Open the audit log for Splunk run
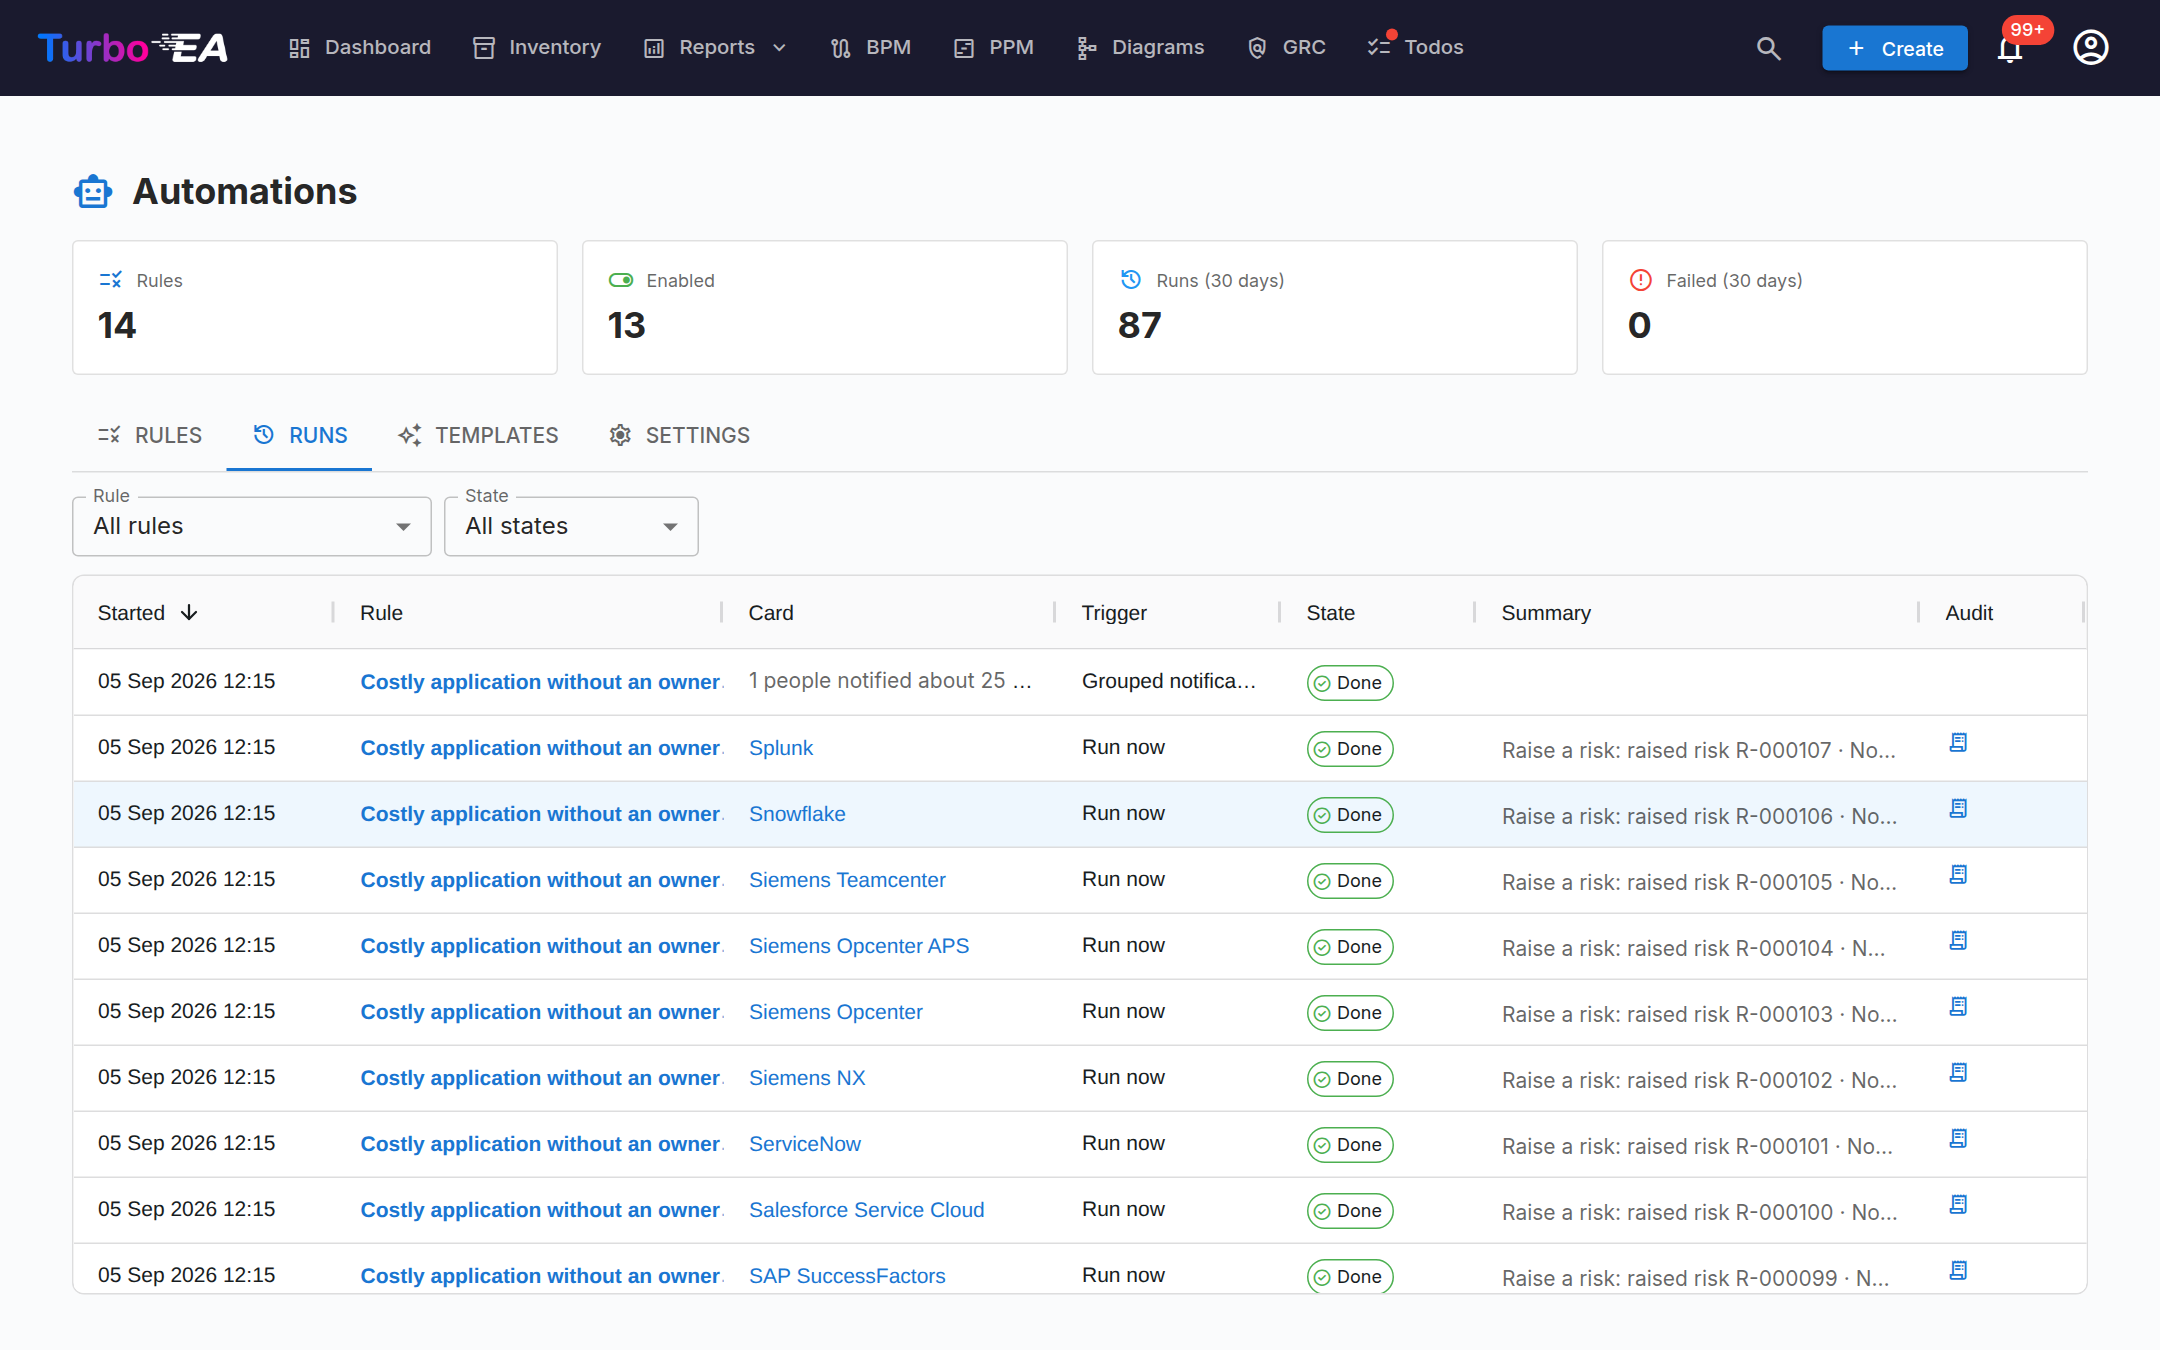 [x=1958, y=743]
